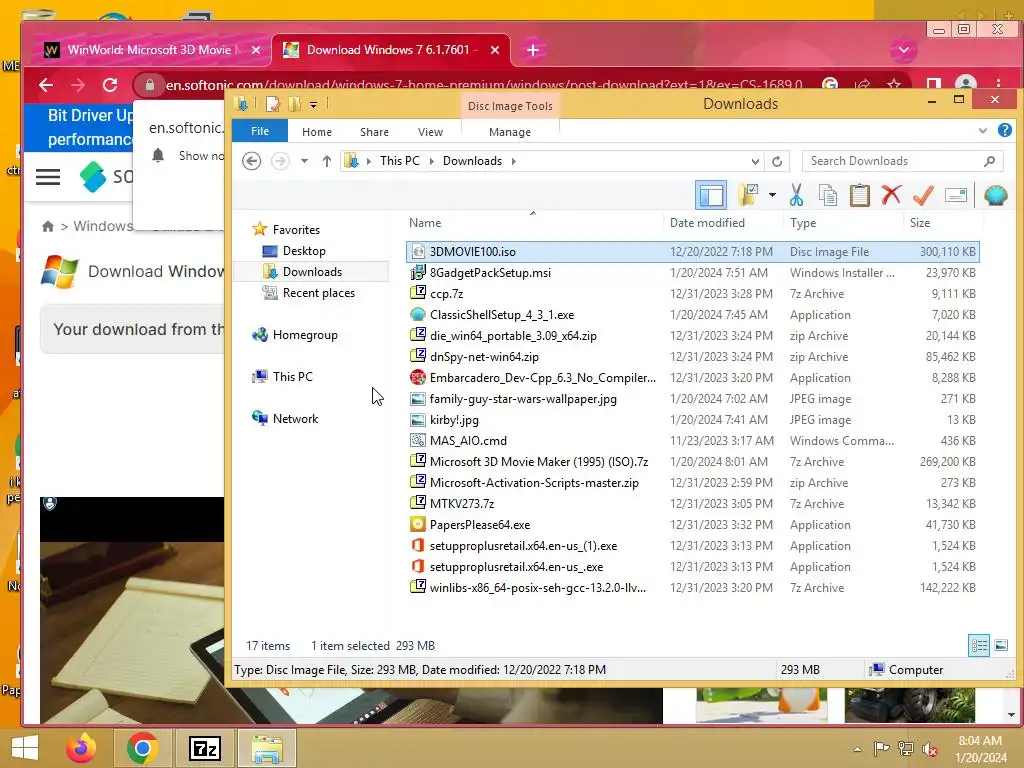Open Firefox from the taskbar
1024x768 pixels.
click(80, 748)
